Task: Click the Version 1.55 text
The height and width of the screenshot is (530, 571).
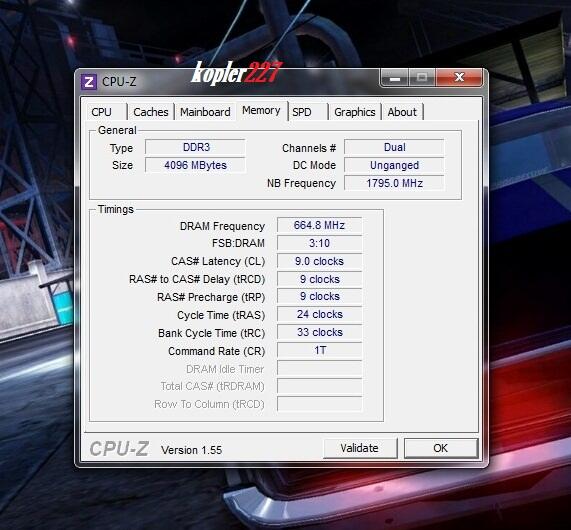Action: click(192, 450)
